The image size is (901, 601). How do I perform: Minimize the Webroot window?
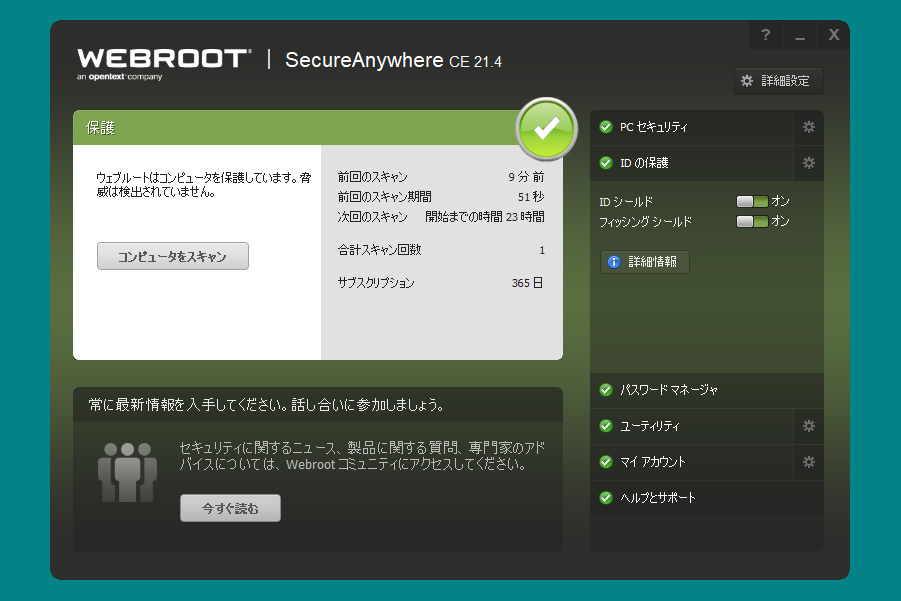coord(800,35)
